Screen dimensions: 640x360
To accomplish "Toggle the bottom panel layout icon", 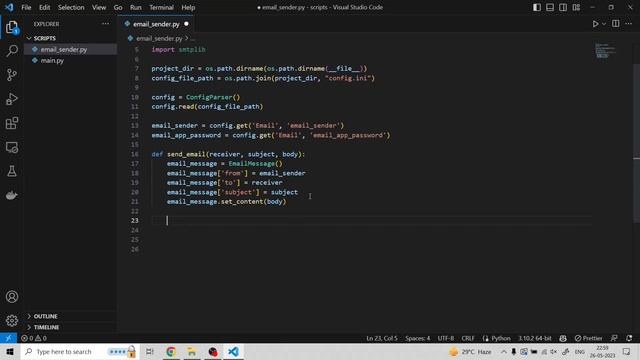I will [x=550, y=7].
